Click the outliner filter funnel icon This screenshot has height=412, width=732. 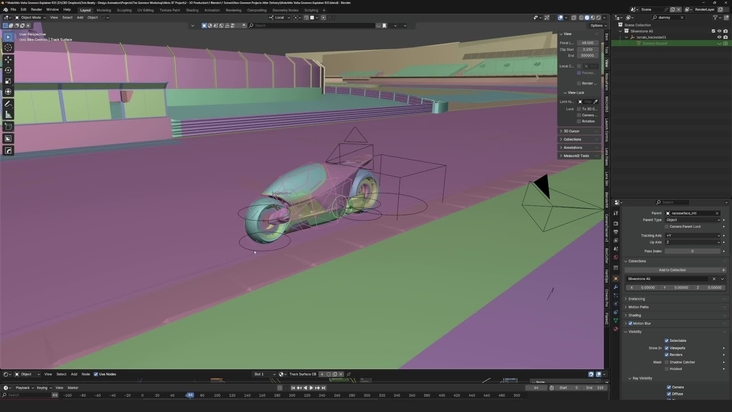pos(715,17)
